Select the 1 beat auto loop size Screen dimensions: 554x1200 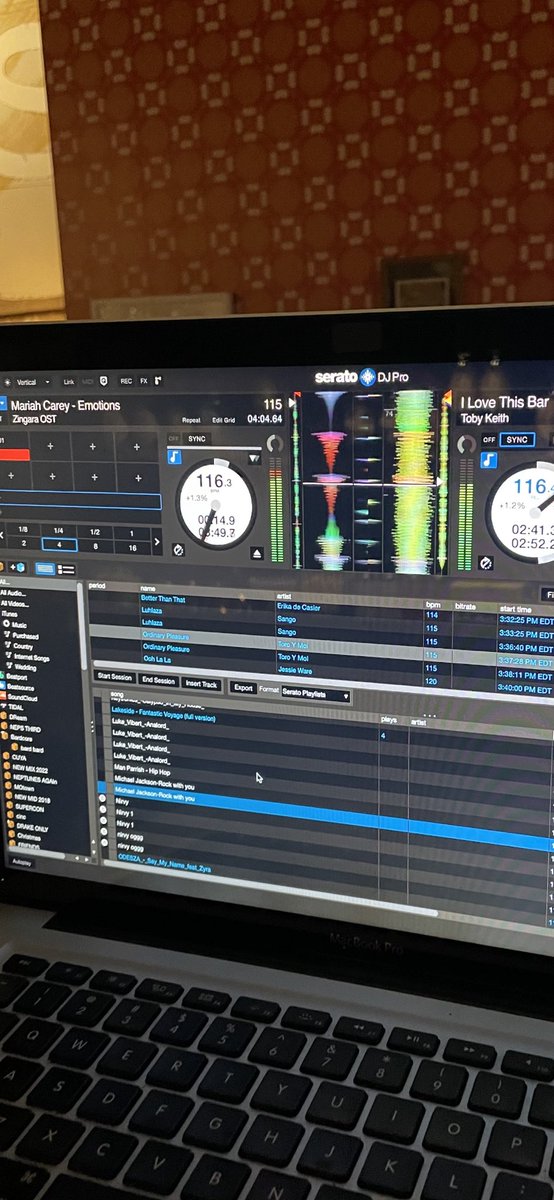pos(131,532)
